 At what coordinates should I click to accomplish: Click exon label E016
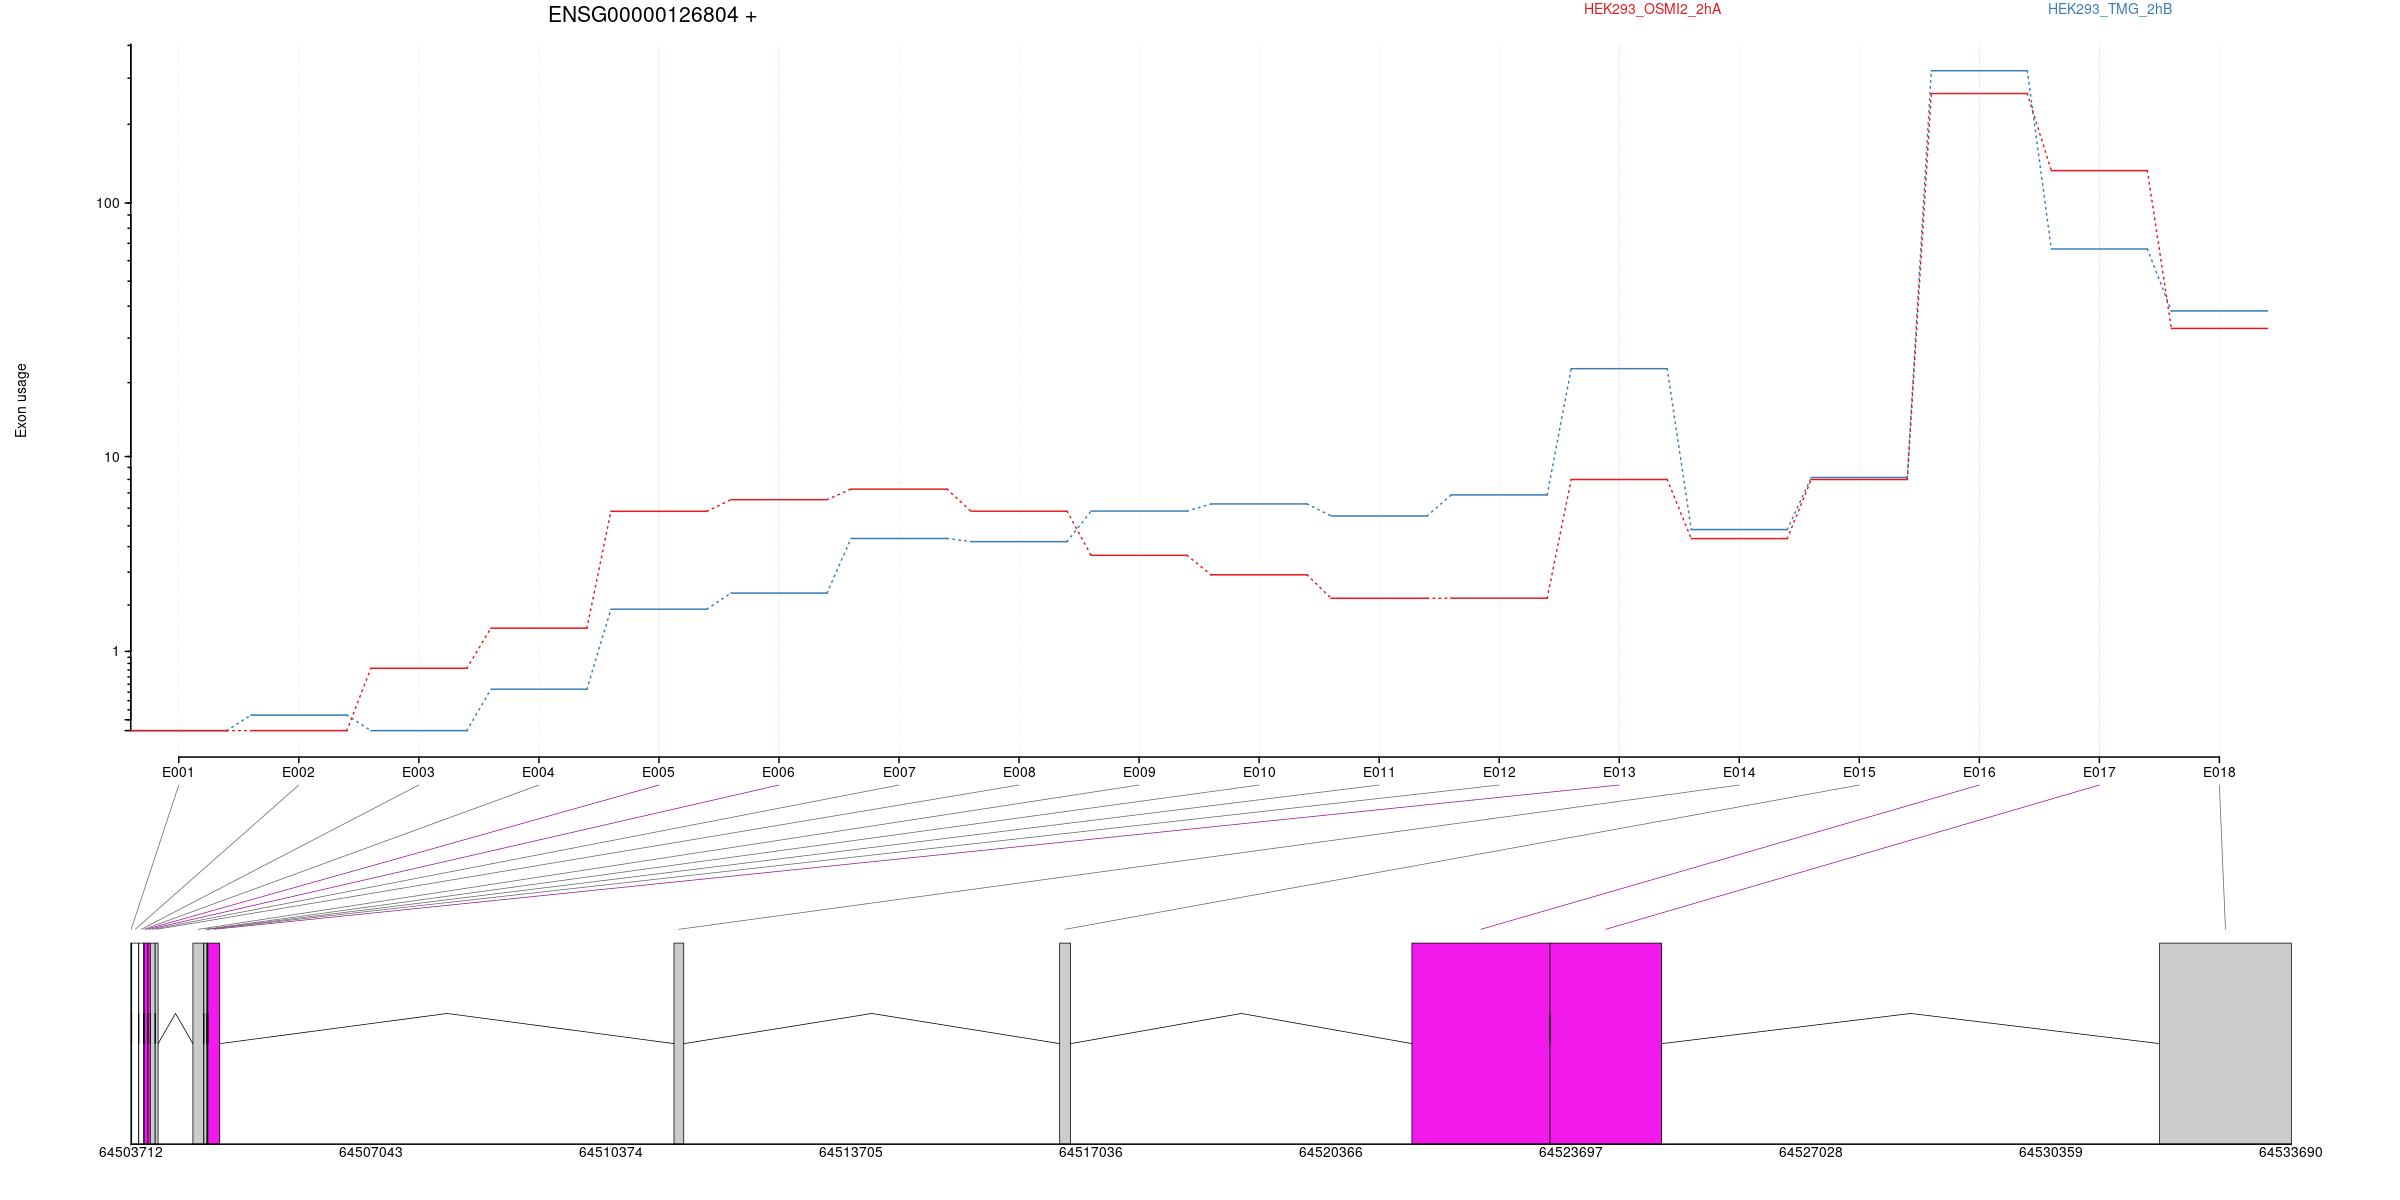[1979, 772]
